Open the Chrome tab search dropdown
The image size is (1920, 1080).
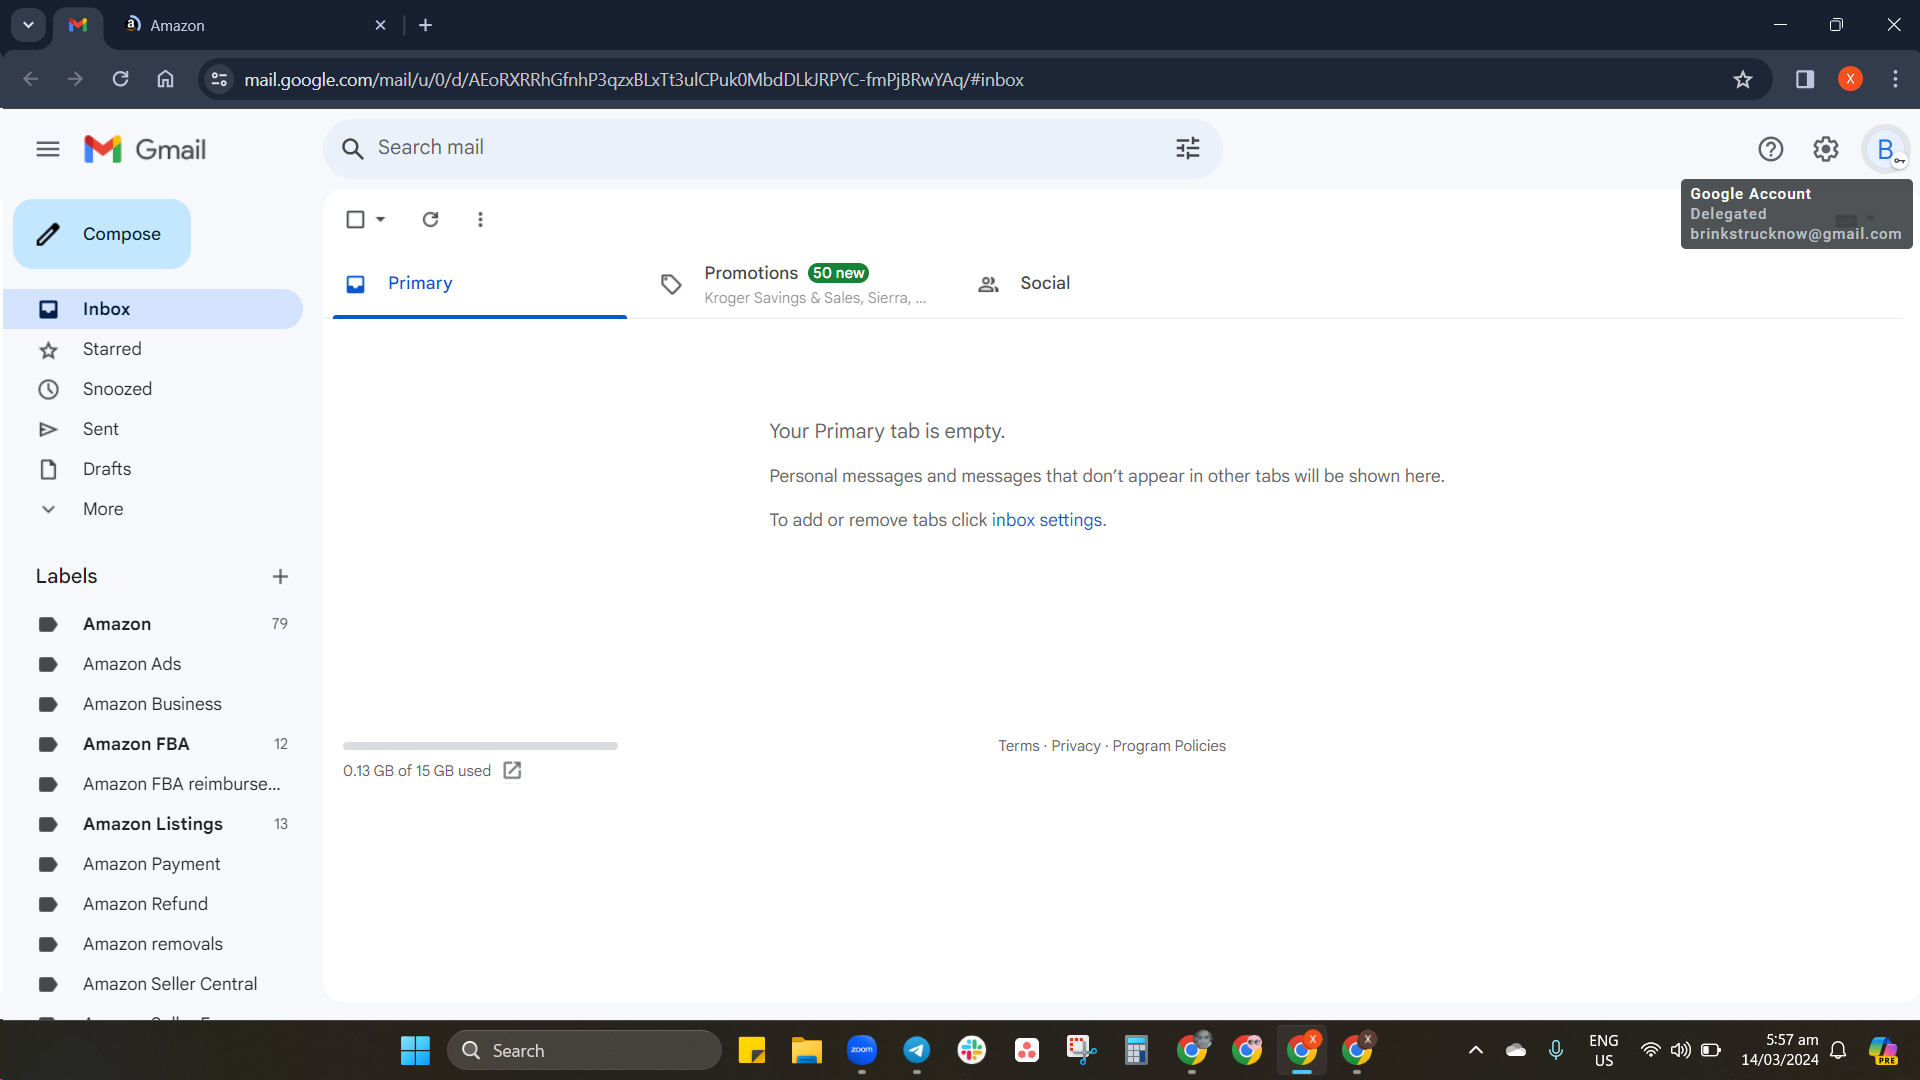[28, 25]
